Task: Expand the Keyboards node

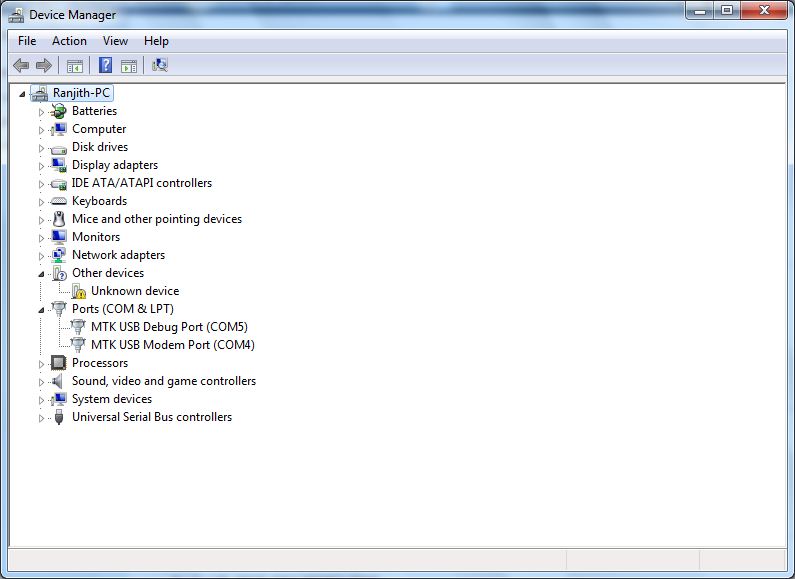Action: (x=42, y=202)
